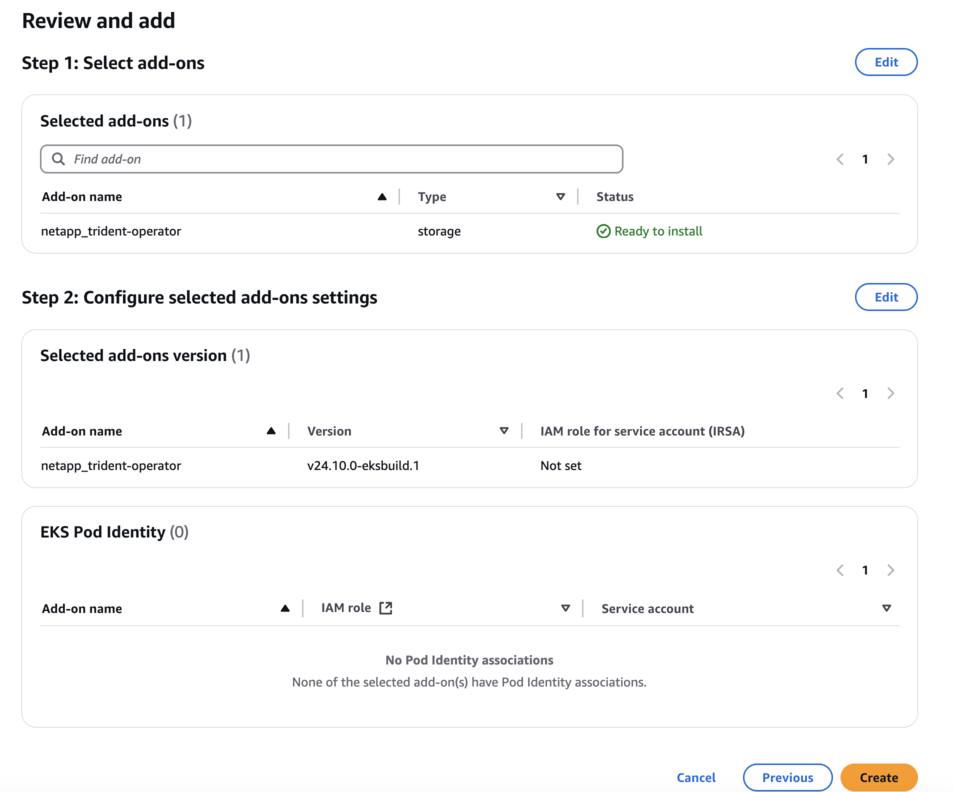Sort by Service account column arrow
This screenshot has width=953, height=792.
point(886,608)
